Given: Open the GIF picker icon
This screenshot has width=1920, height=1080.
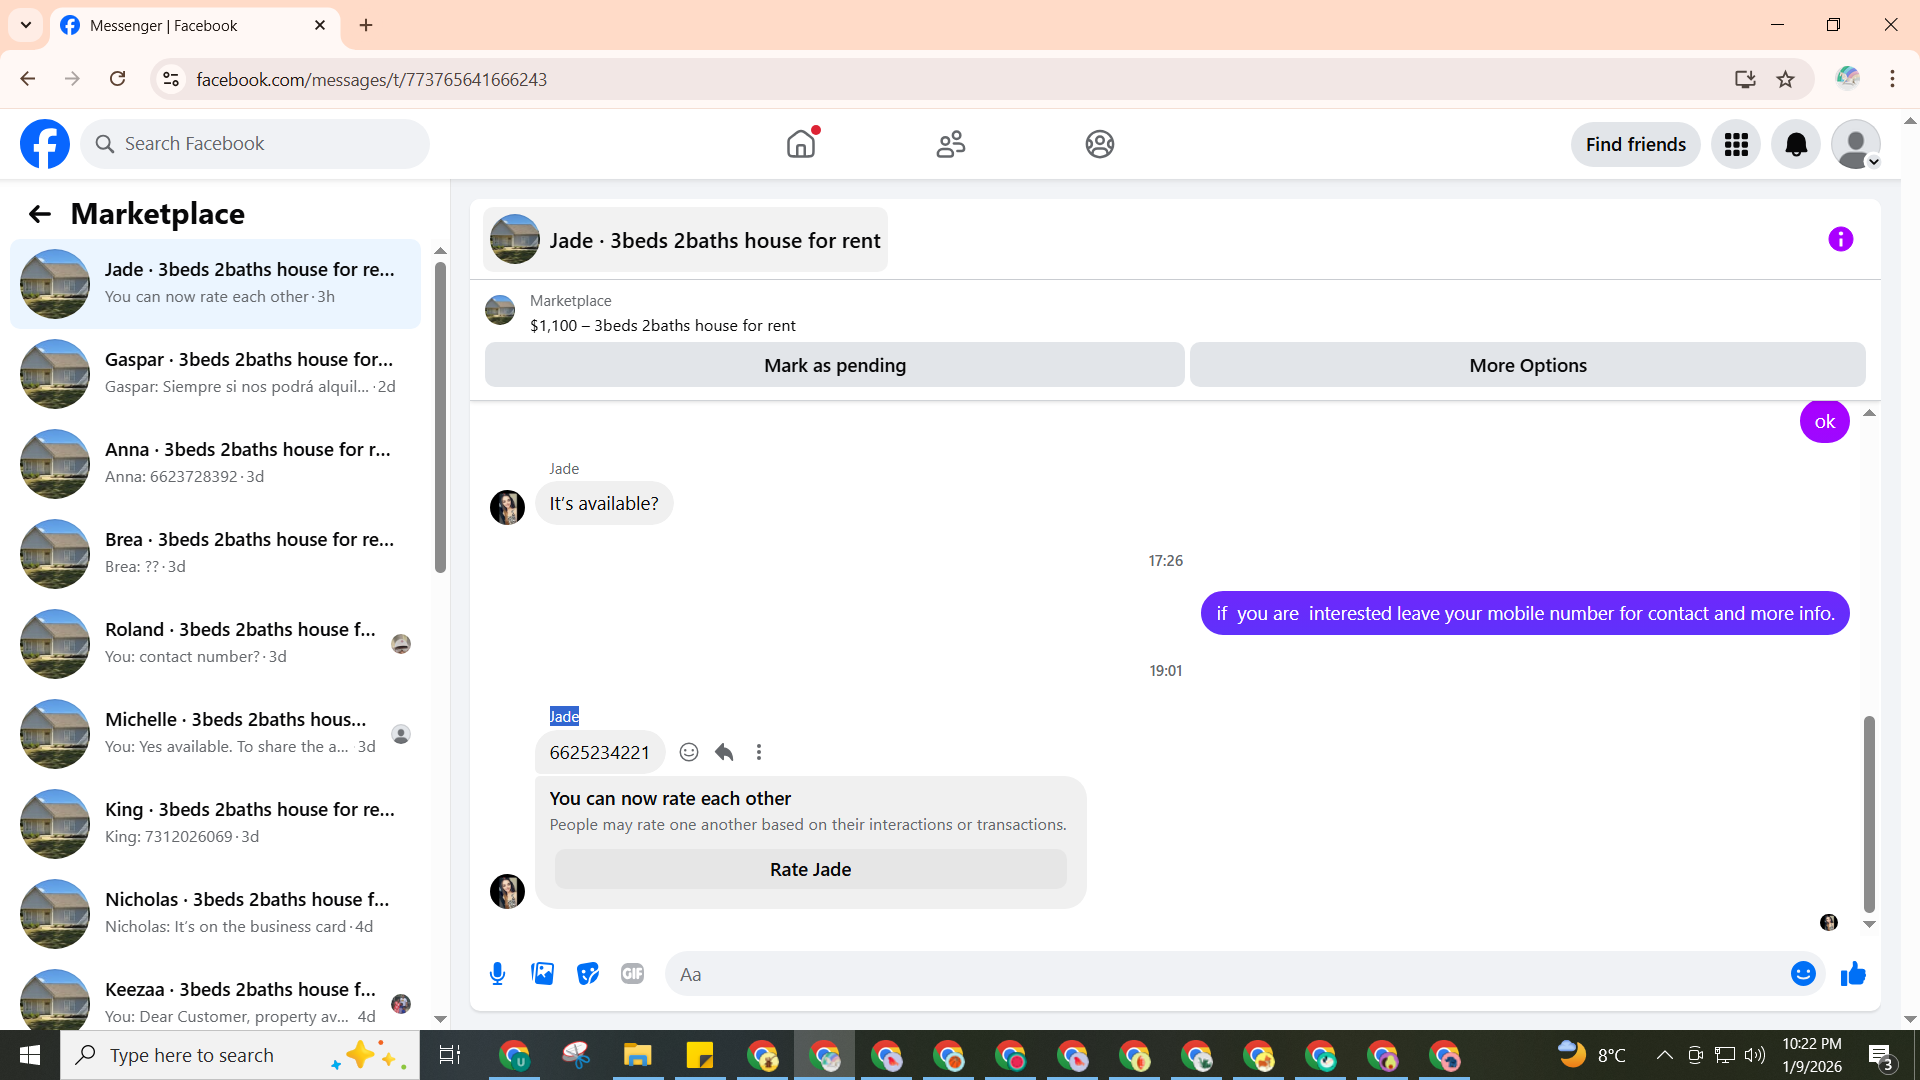Looking at the screenshot, I should (632, 974).
